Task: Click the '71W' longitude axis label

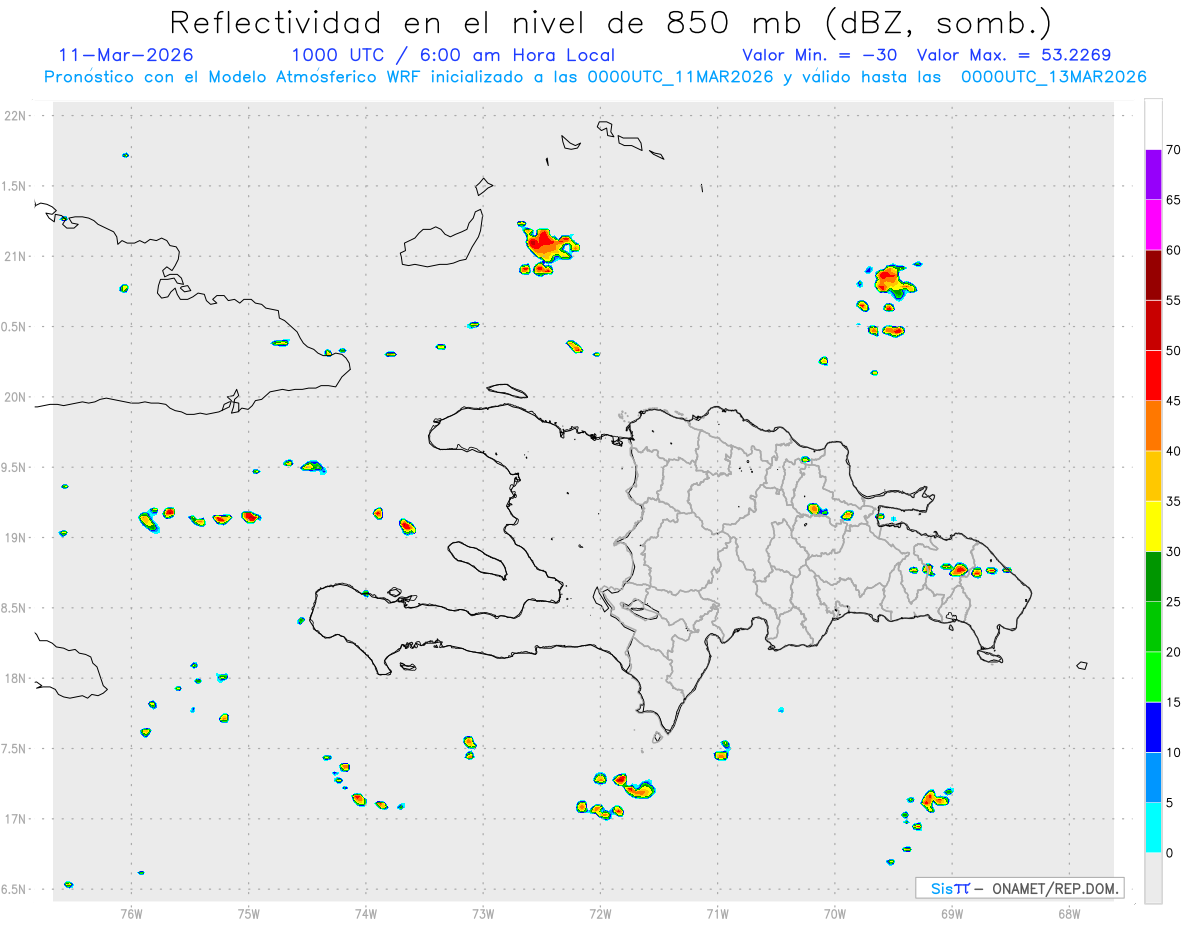Action: click(717, 913)
